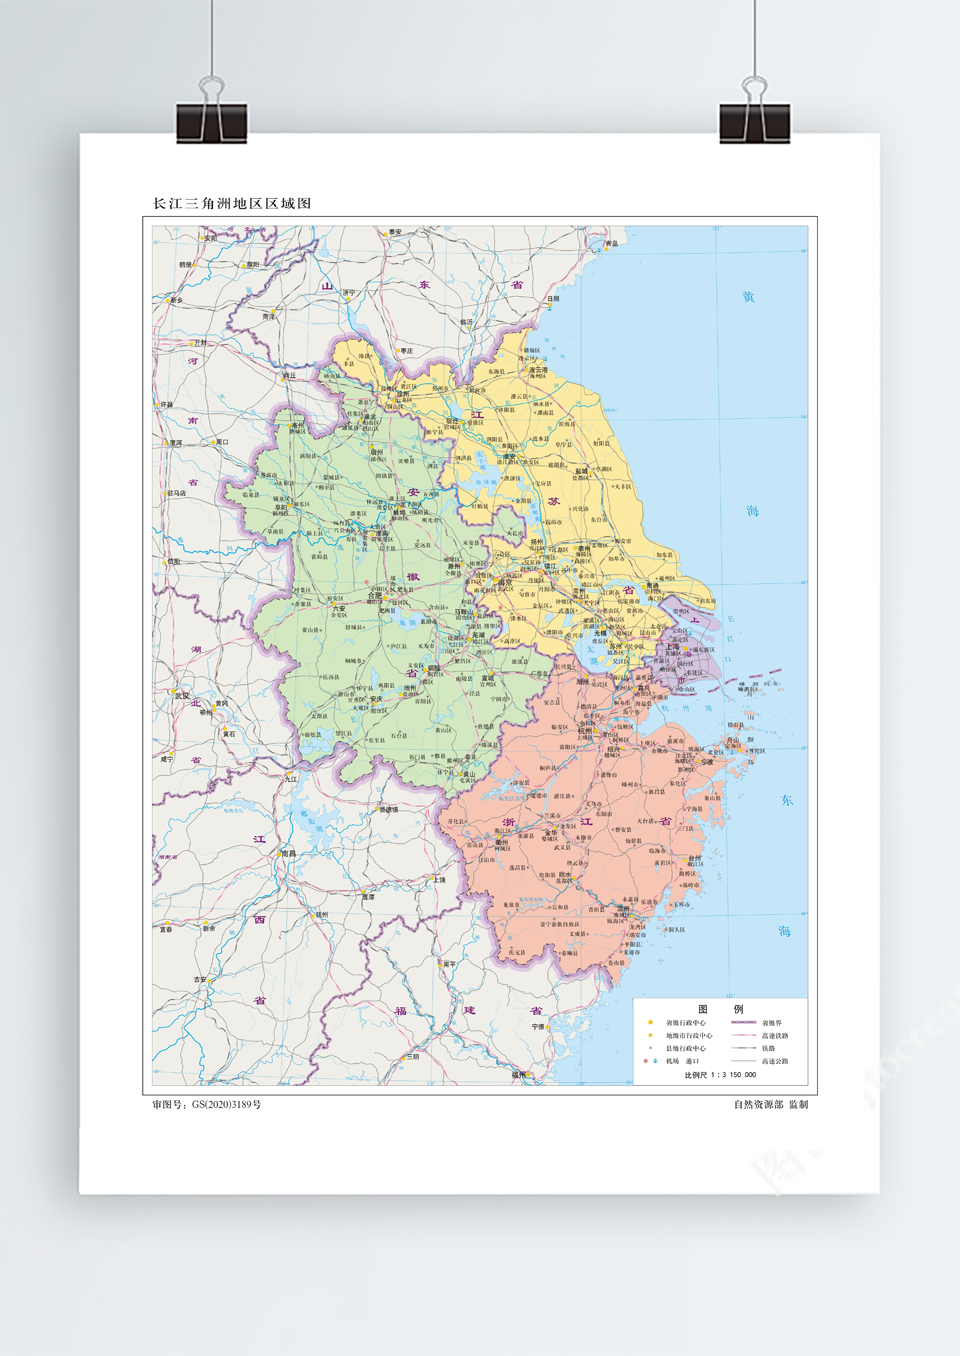Click the 图例 legend heading
This screenshot has width=960, height=1356.
coord(720,1009)
